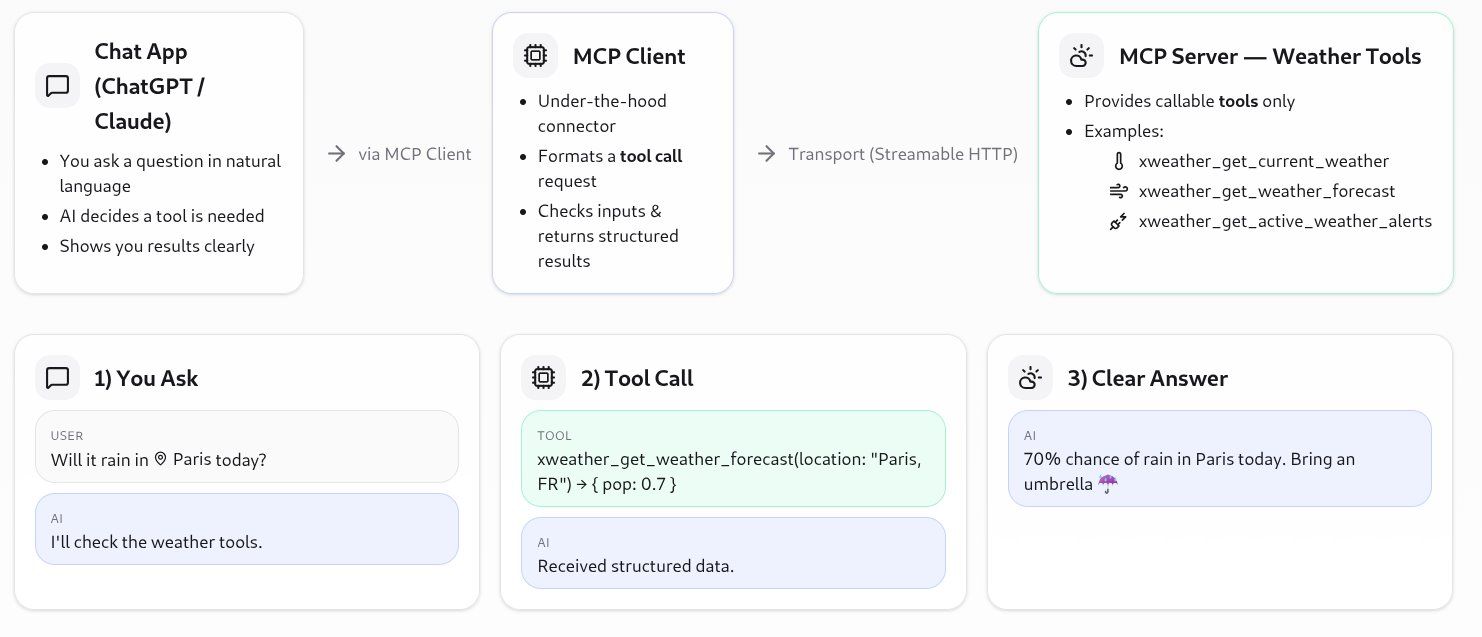Click the MCP Server weather cloud icon
This screenshot has width=1482, height=637.
click(x=1081, y=56)
